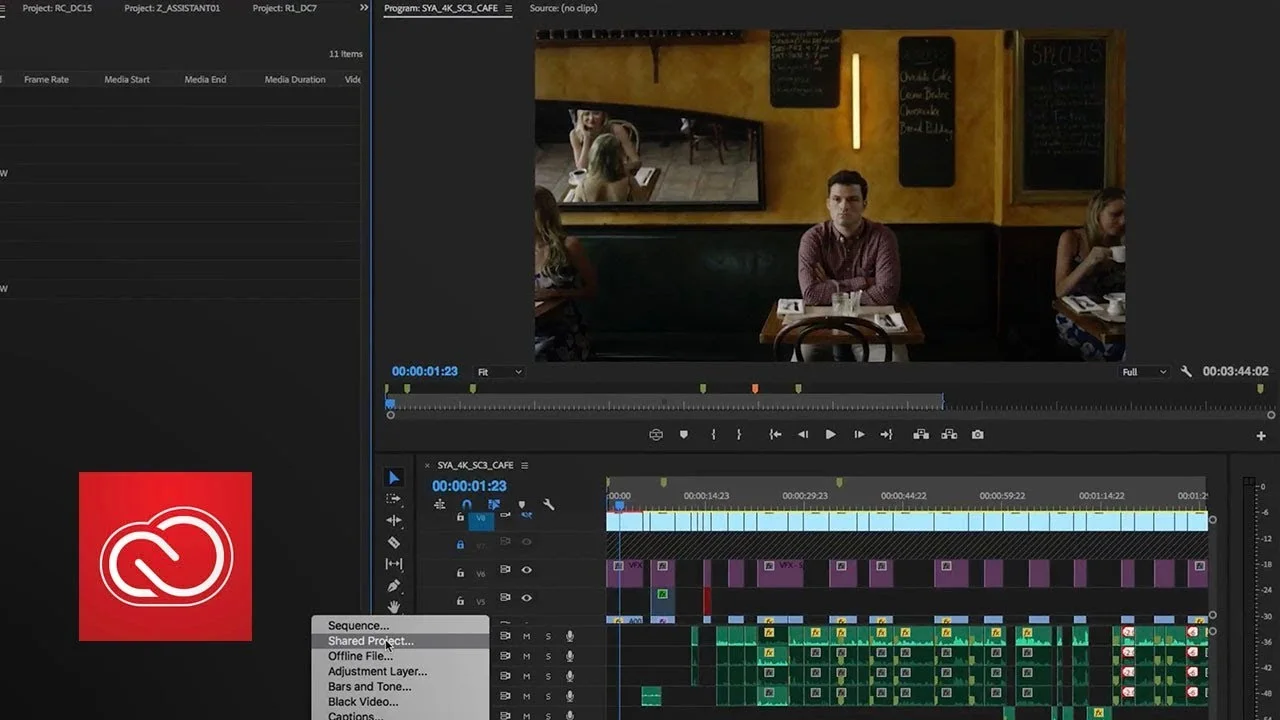Select the Ripple Edit tool
The height and width of the screenshot is (720, 1280).
coord(394,520)
